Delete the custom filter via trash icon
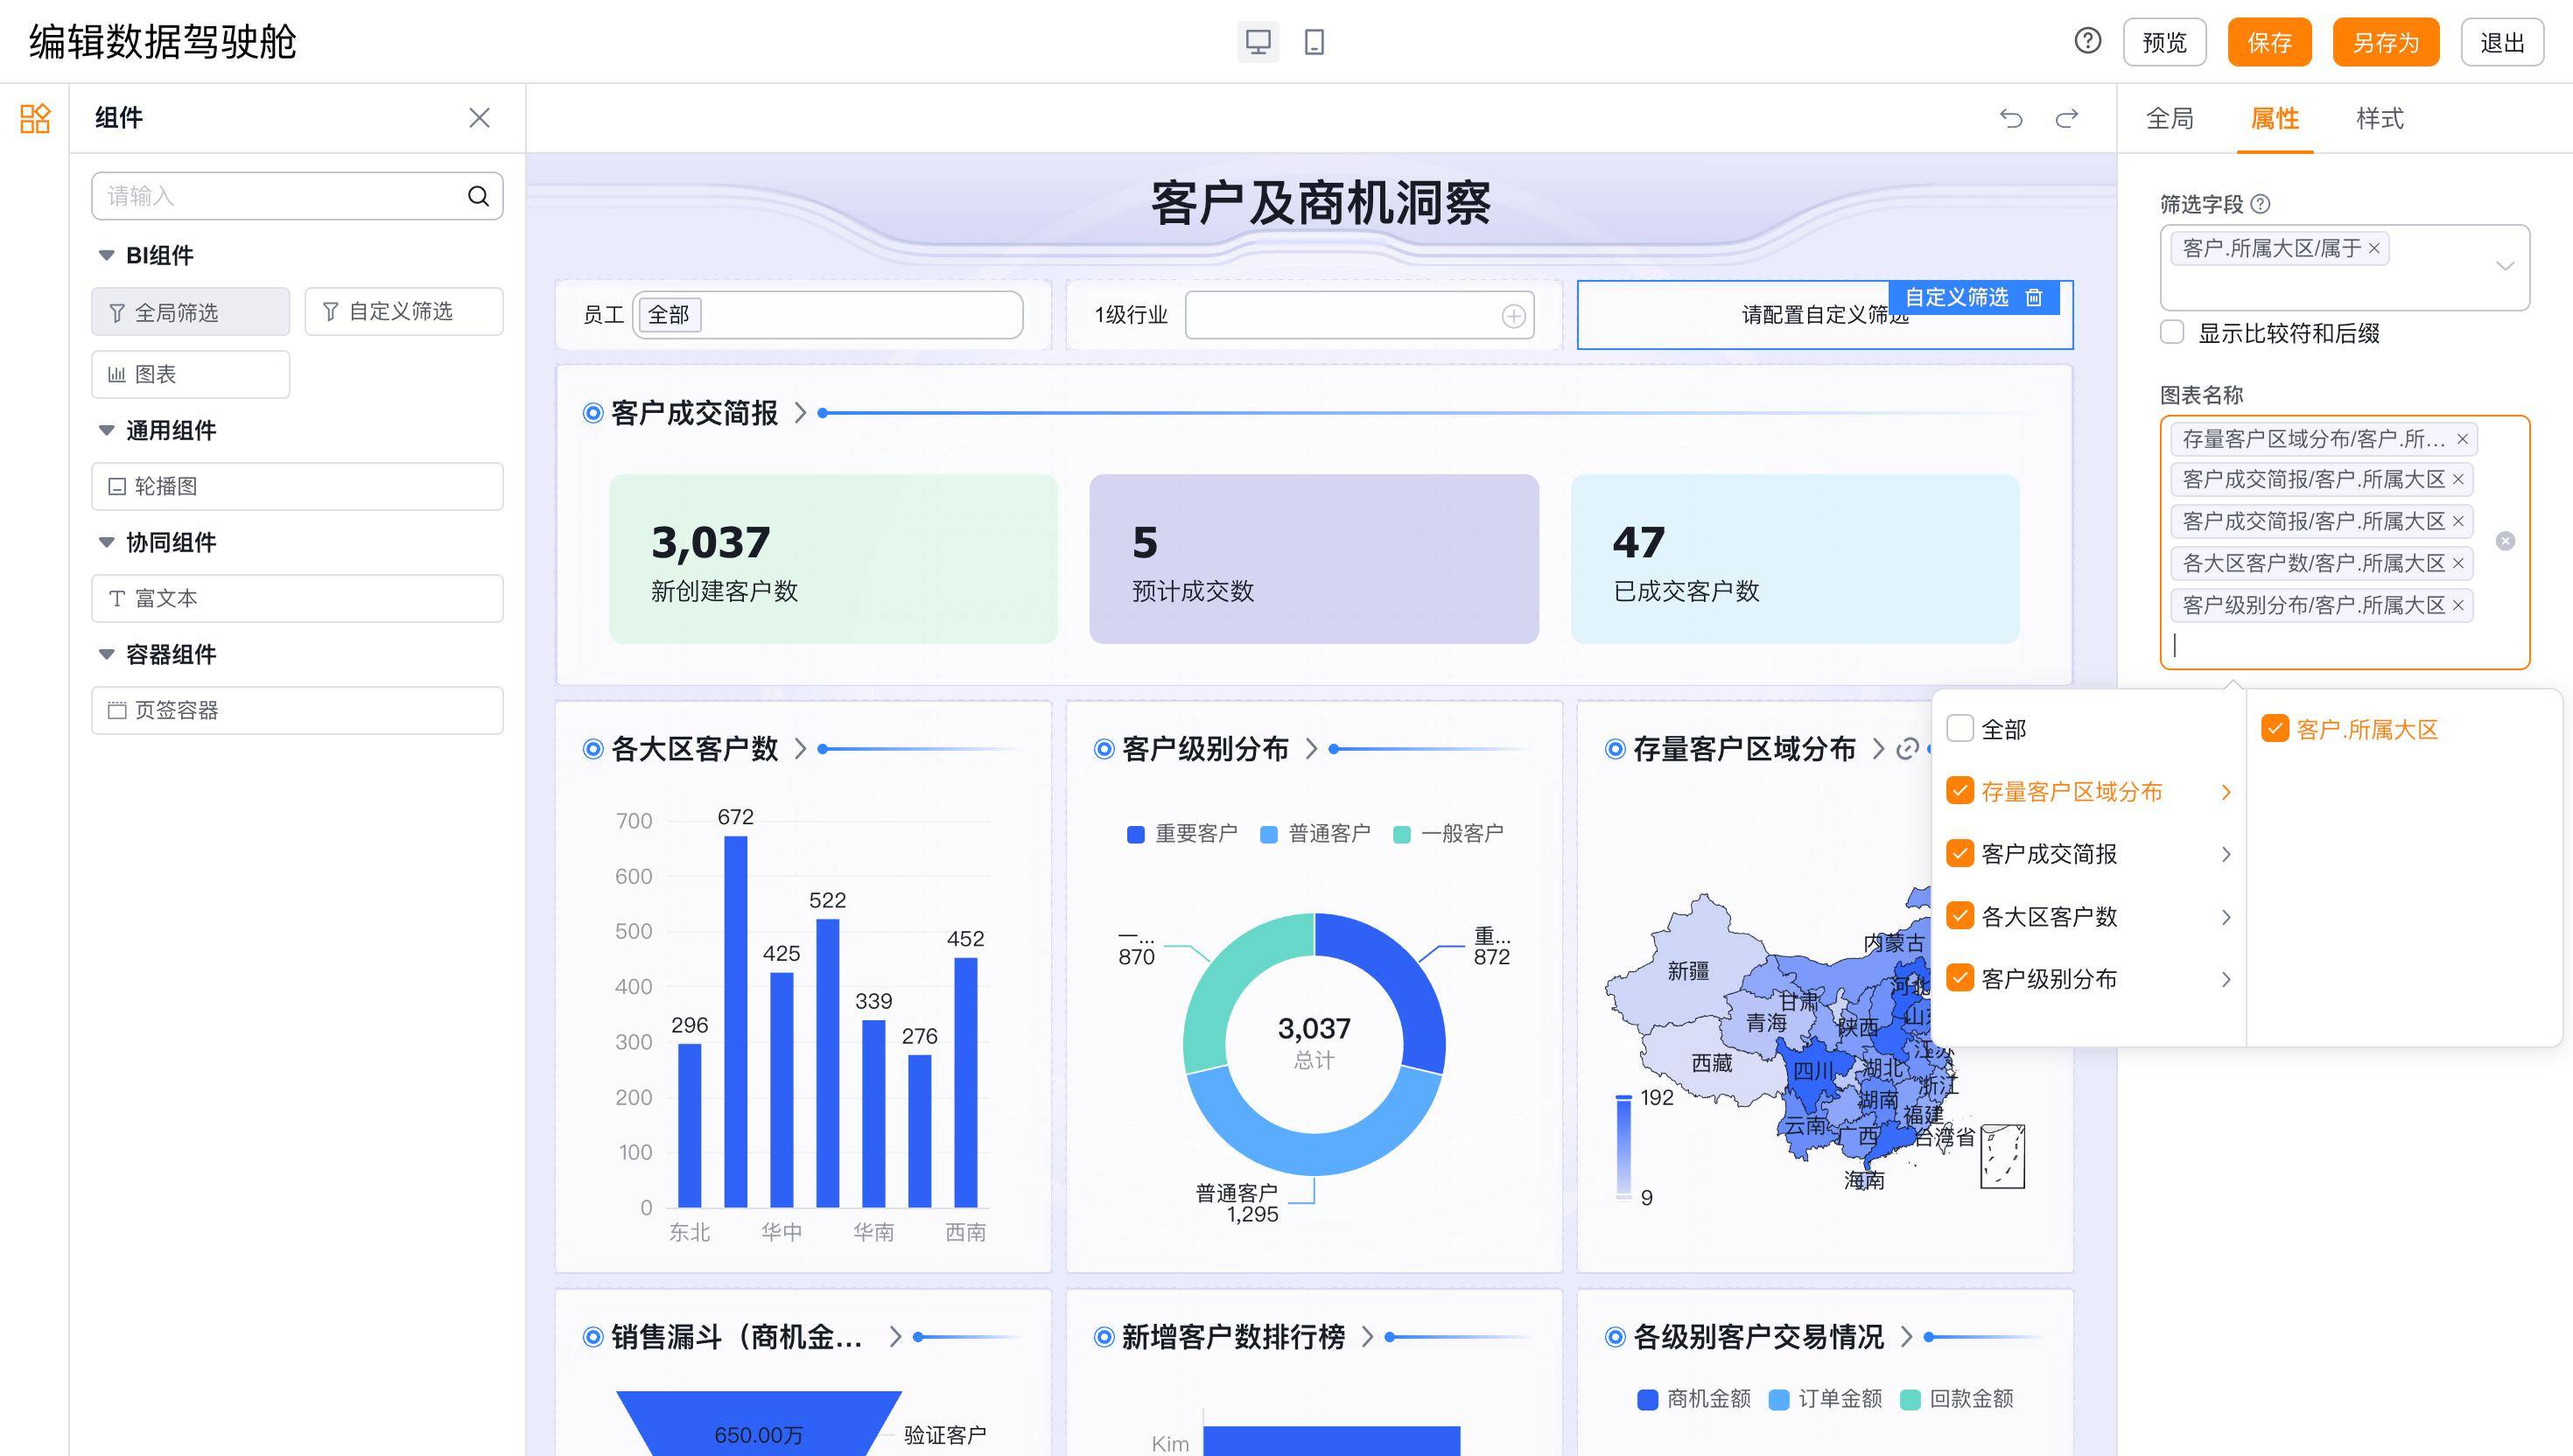This screenshot has height=1456, width=2573. coord(2033,297)
